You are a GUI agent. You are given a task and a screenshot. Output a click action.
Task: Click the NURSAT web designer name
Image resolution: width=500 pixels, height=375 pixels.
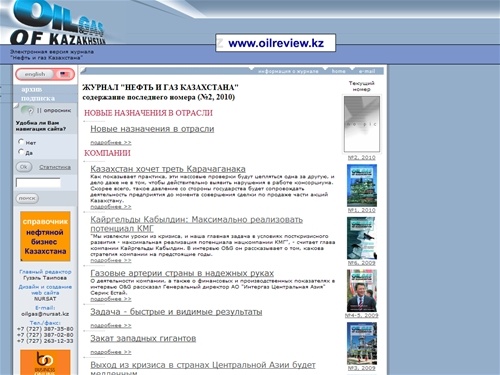point(45,299)
